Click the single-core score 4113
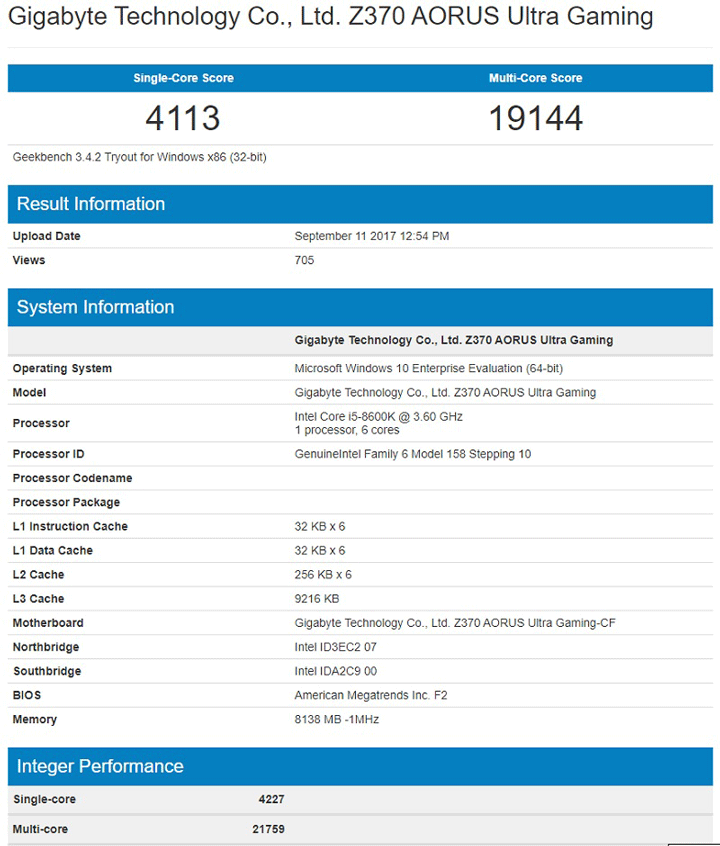The height and width of the screenshot is (846, 720). pos(183,118)
